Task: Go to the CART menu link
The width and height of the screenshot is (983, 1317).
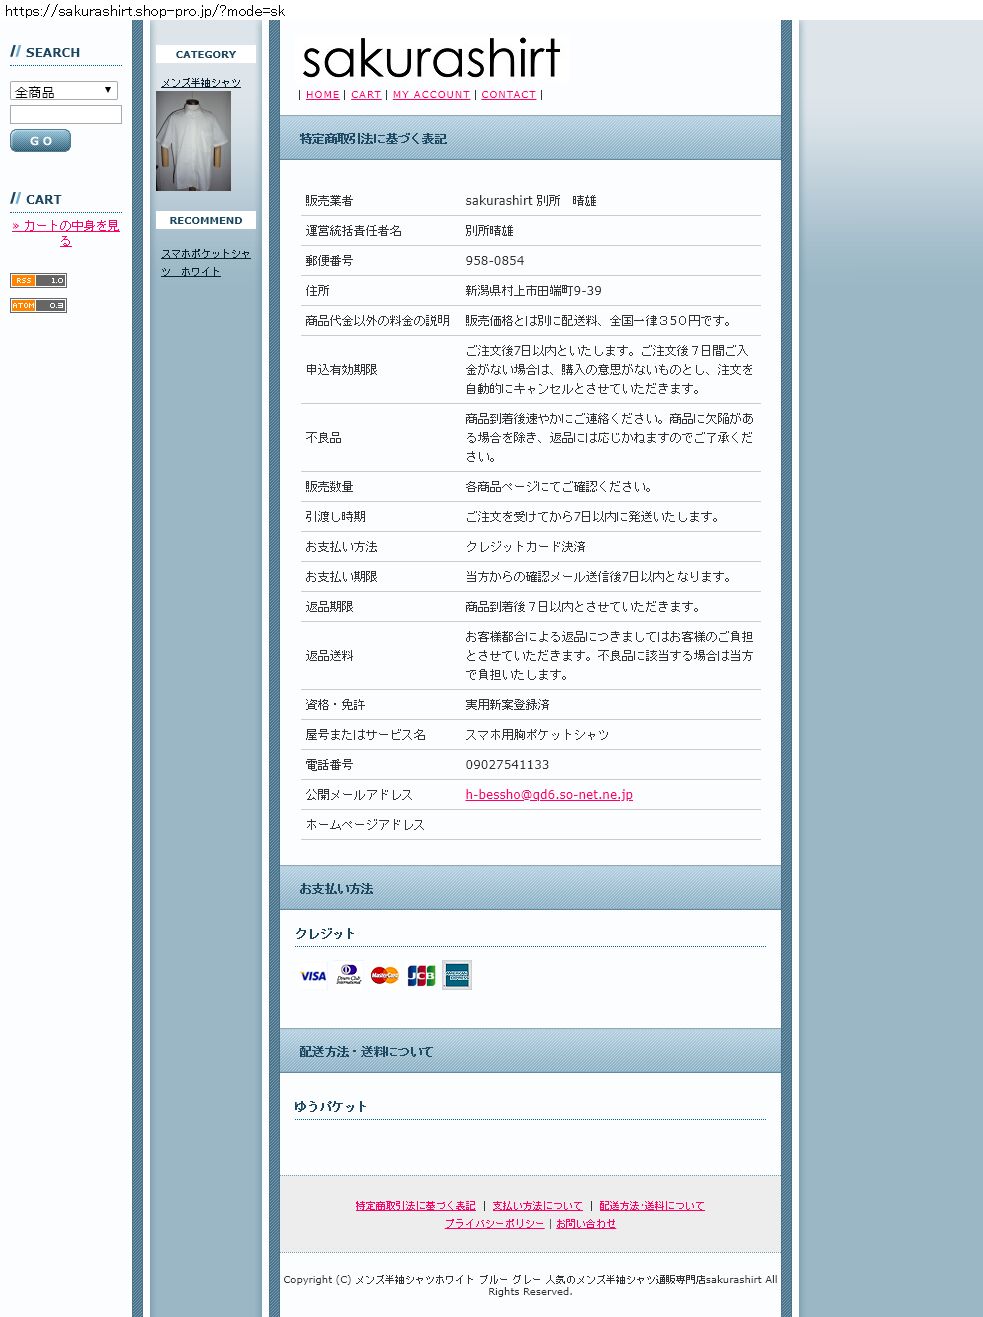Action: point(366,95)
